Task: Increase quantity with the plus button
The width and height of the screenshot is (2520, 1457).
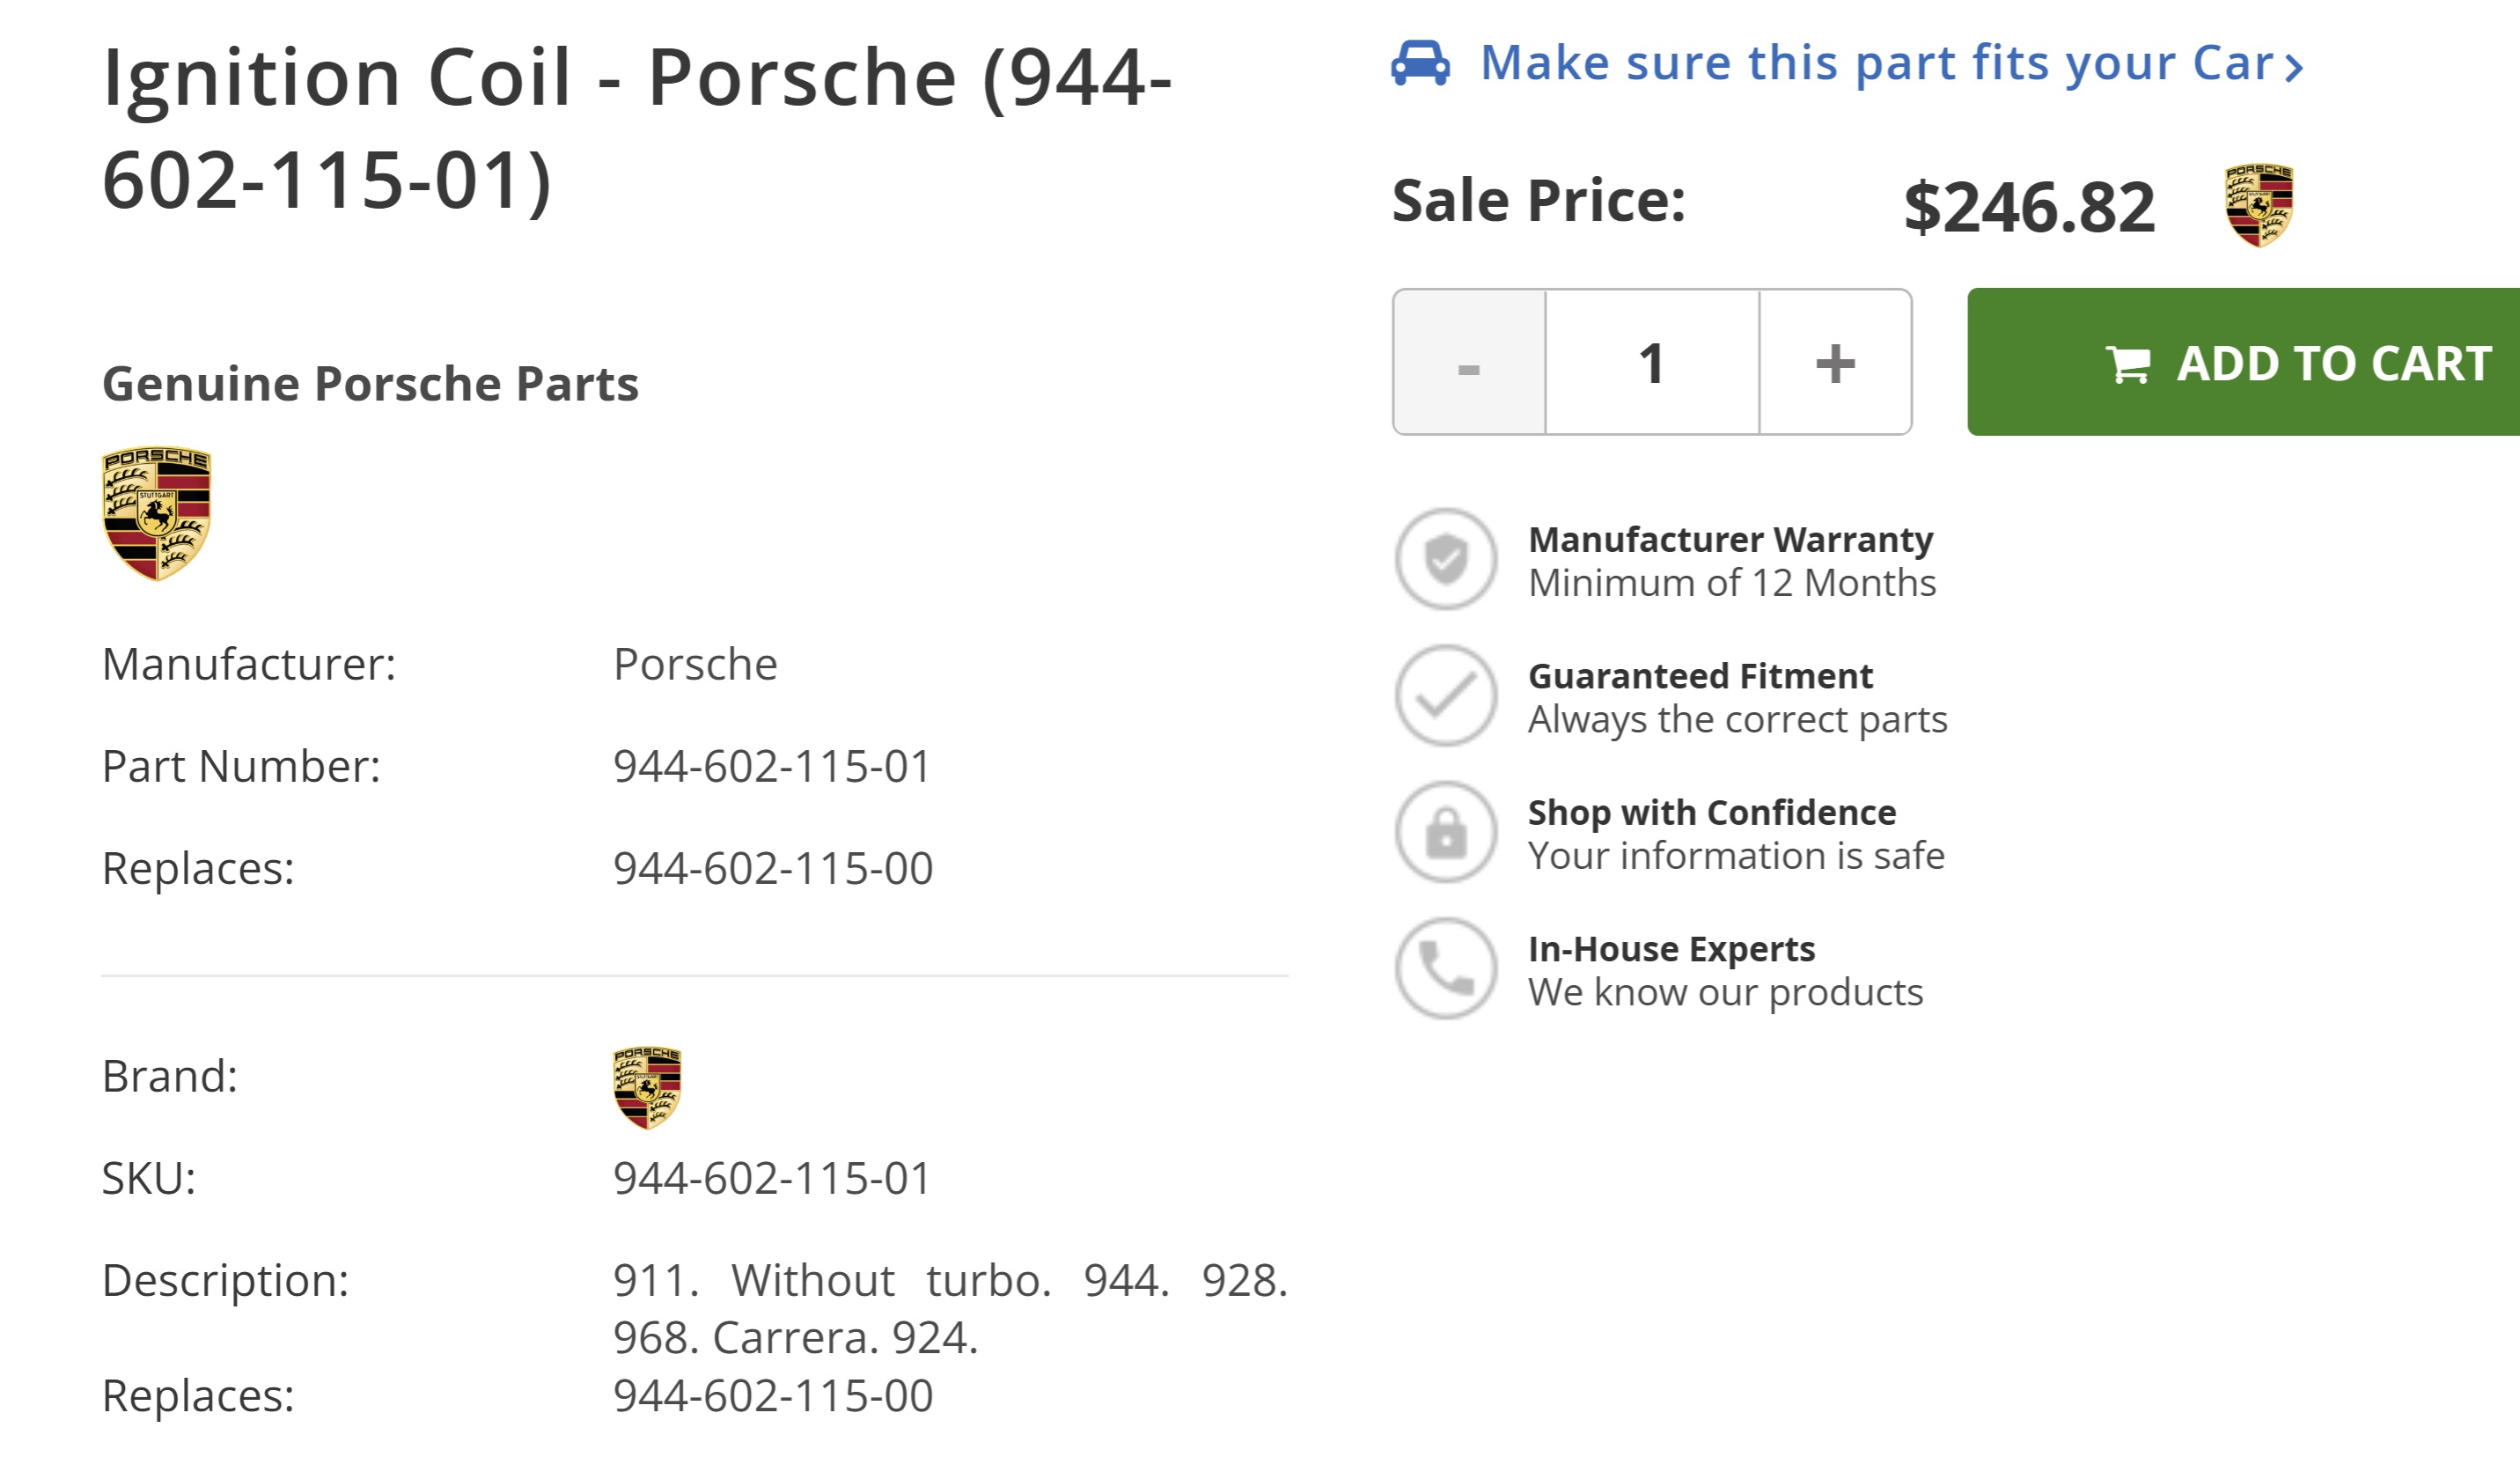Action: 1835,363
